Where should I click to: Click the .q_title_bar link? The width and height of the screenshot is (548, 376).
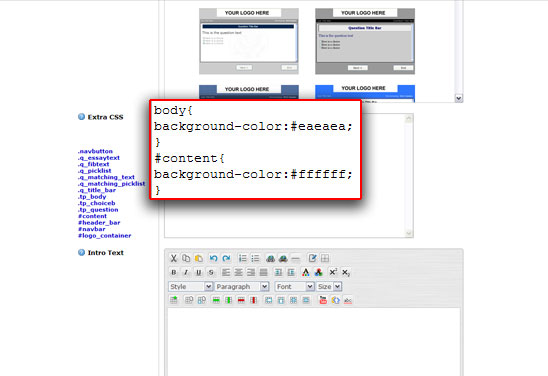[x=96, y=190]
